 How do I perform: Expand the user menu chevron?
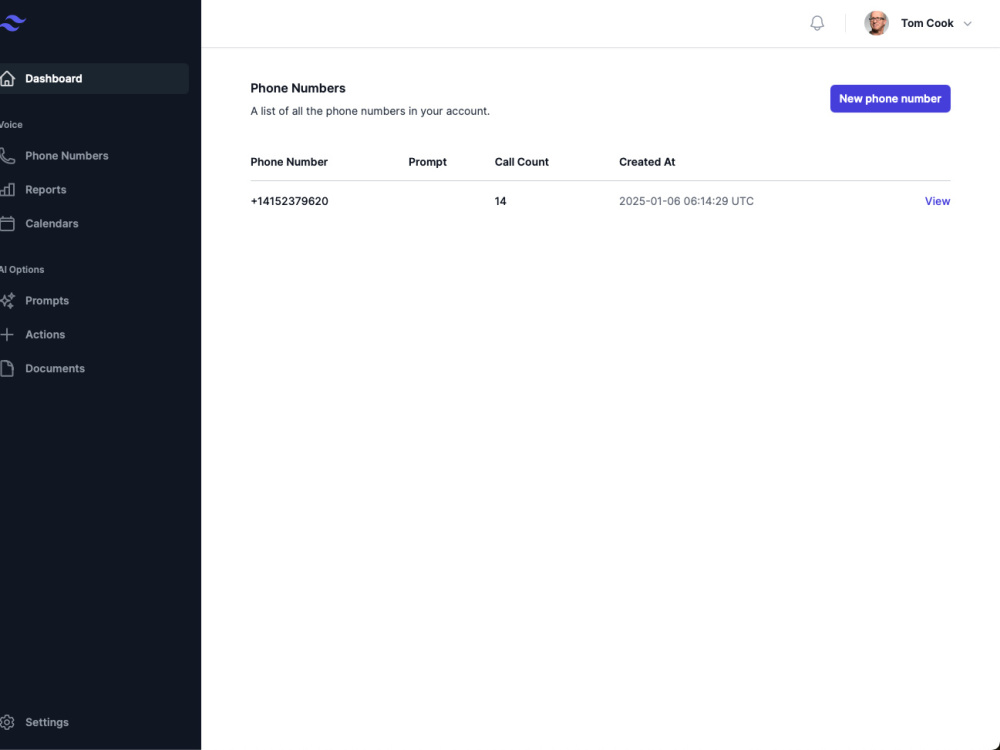click(x=967, y=24)
